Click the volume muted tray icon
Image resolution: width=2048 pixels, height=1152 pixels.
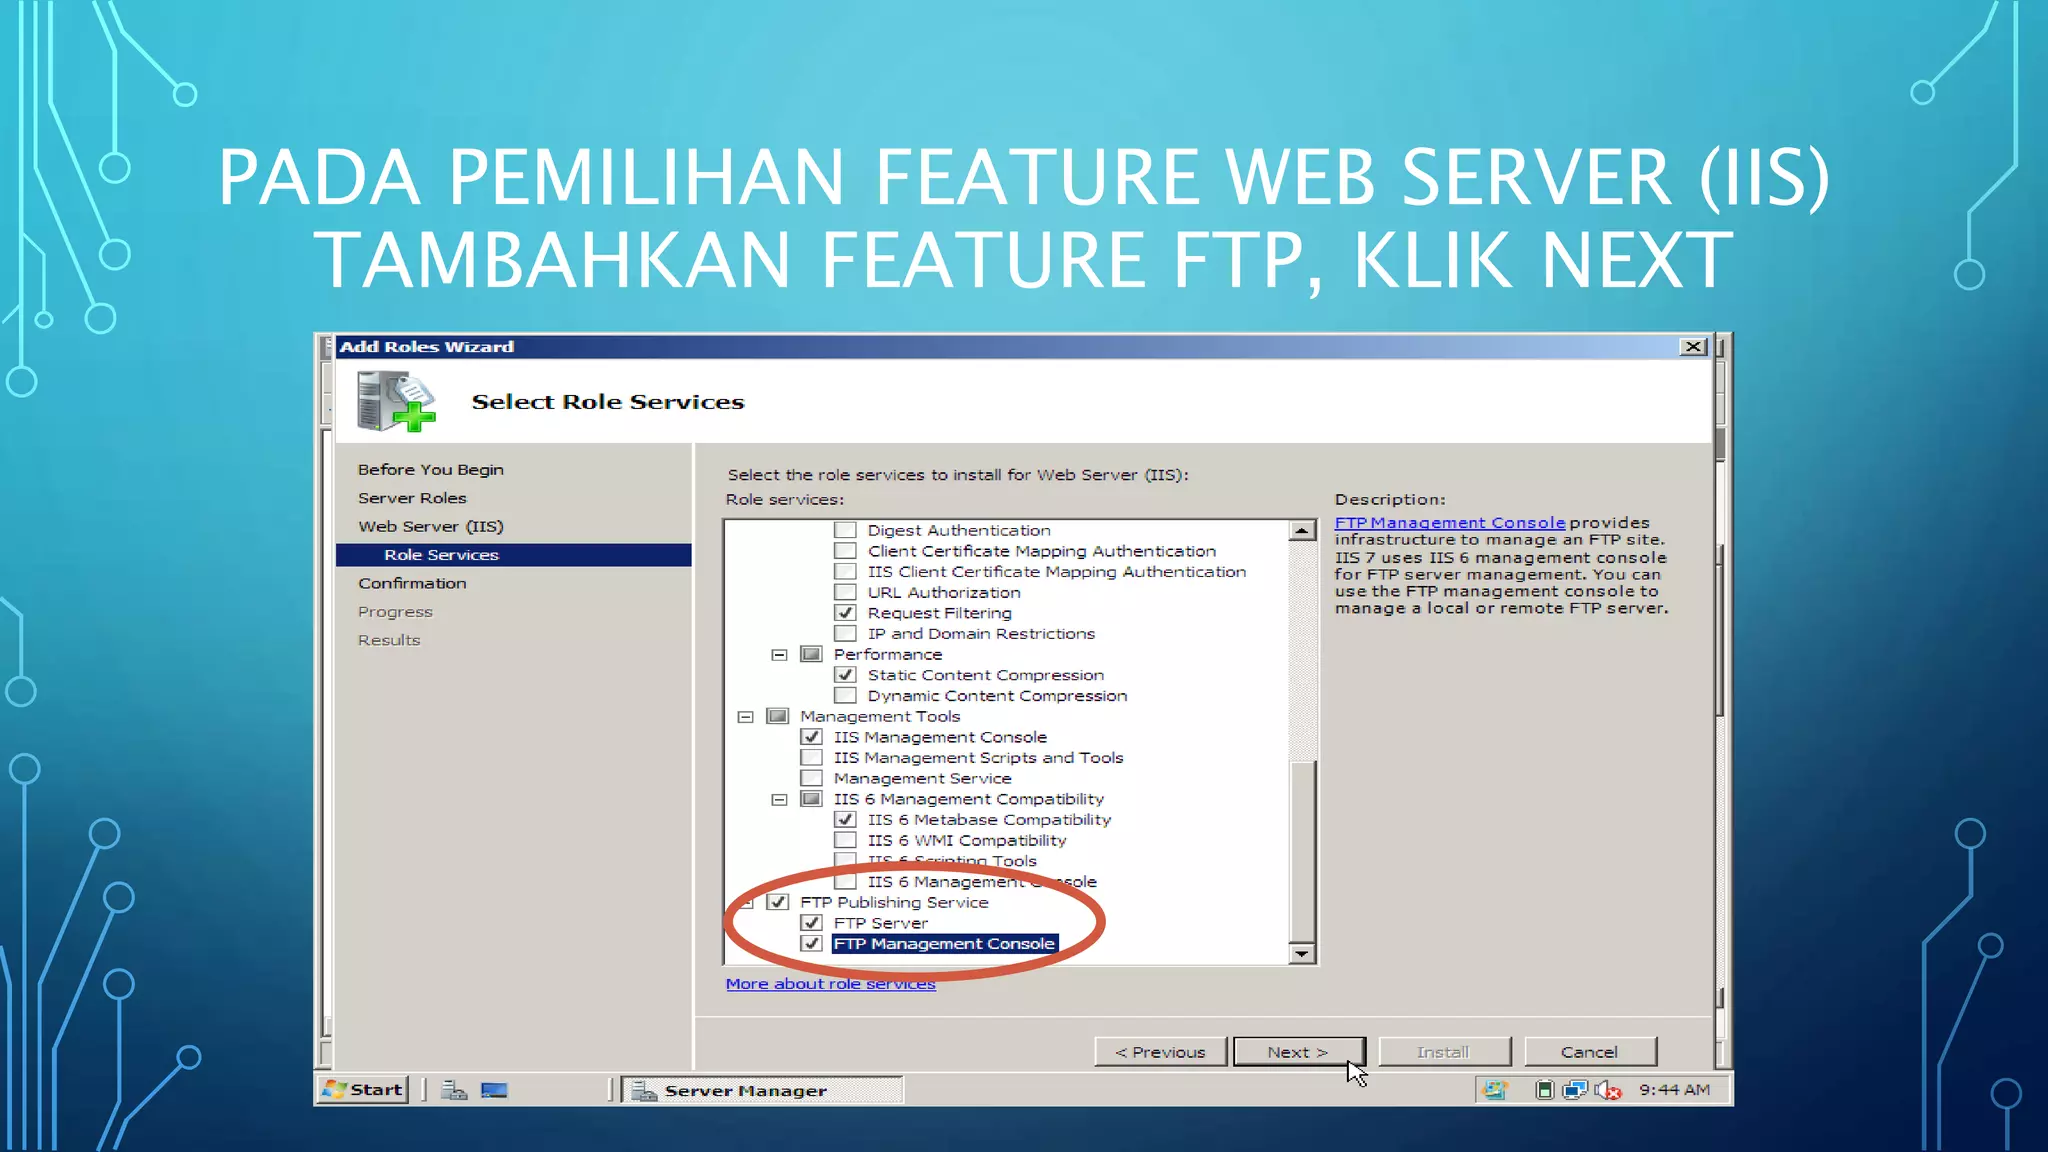pos(1608,1090)
